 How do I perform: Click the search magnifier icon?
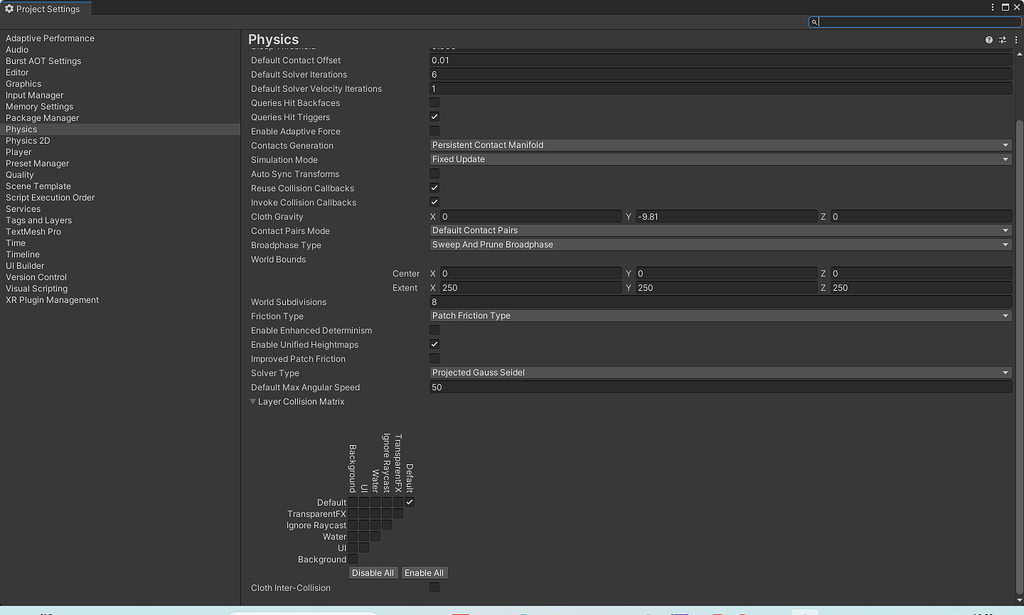tap(814, 21)
